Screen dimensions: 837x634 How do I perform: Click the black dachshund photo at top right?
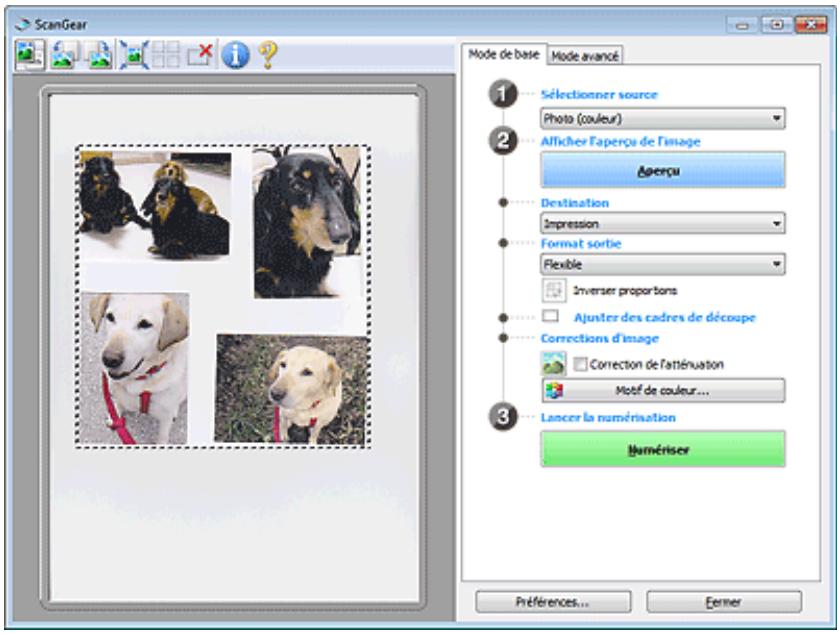[309, 221]
